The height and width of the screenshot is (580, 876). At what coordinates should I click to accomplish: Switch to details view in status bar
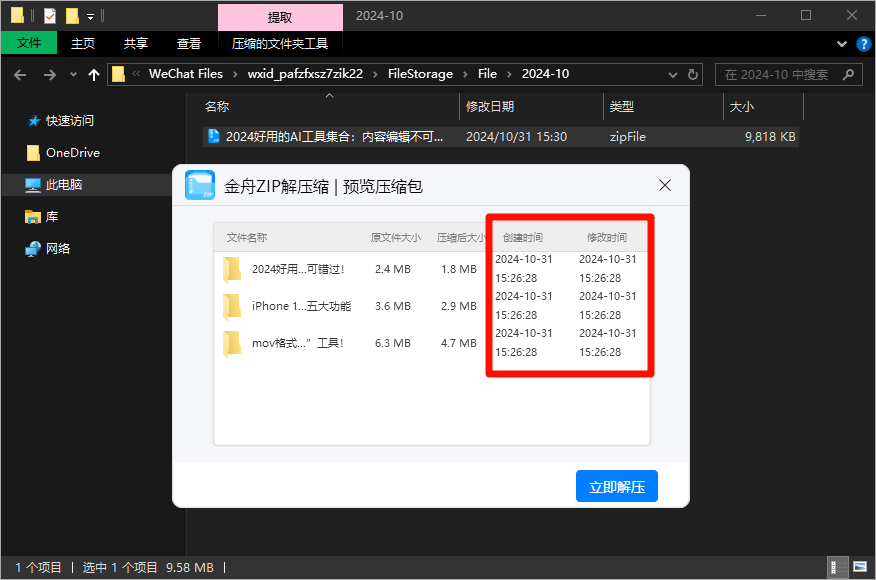[x=837, y=567]
